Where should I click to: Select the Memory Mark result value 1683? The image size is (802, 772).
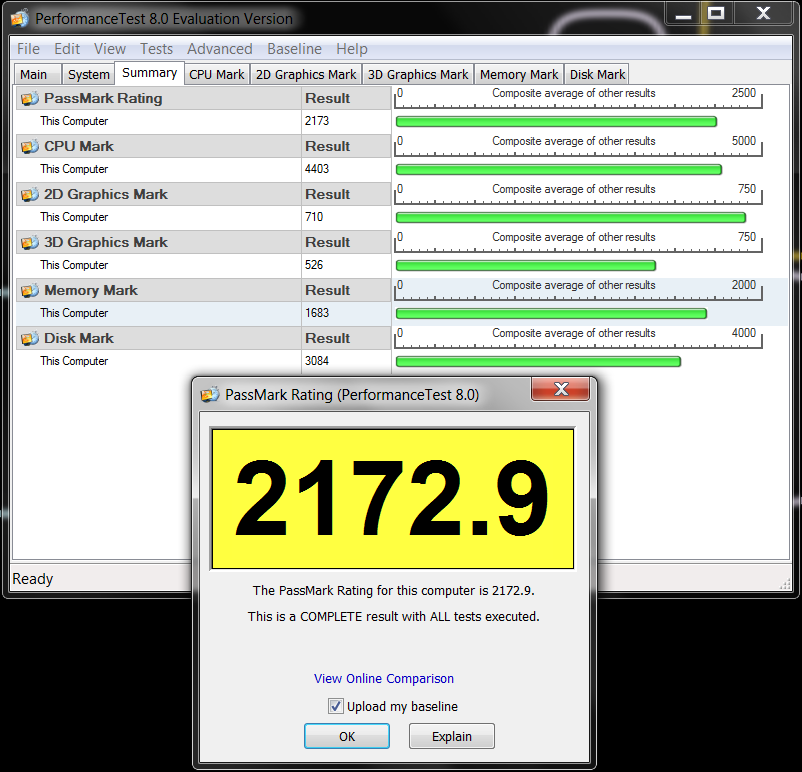[317, 313]
